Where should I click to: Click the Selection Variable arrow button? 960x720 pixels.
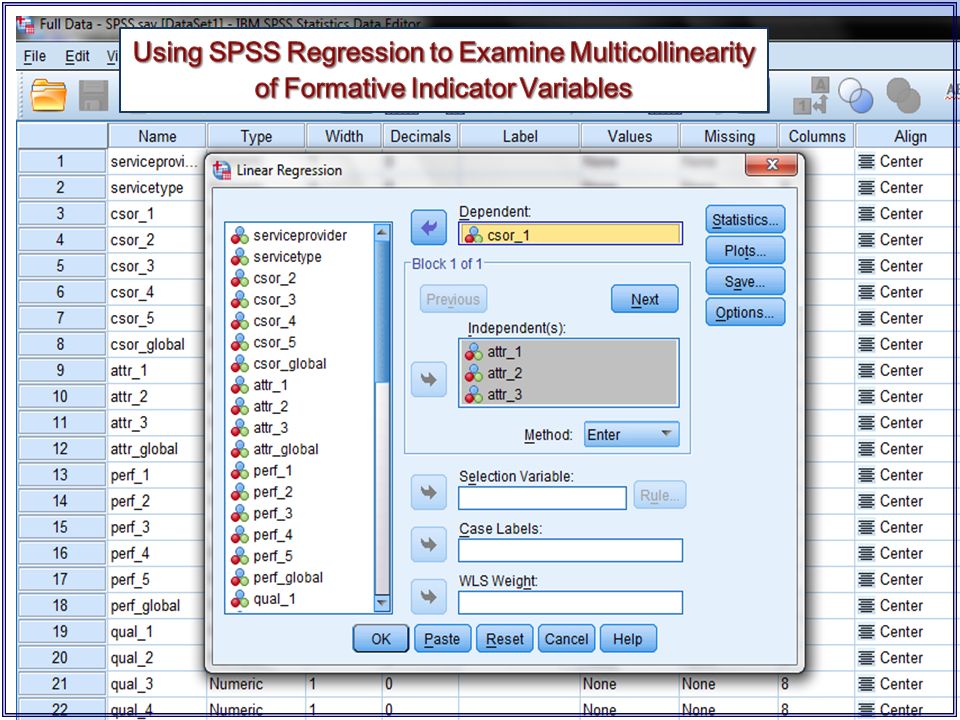[429, 492]
